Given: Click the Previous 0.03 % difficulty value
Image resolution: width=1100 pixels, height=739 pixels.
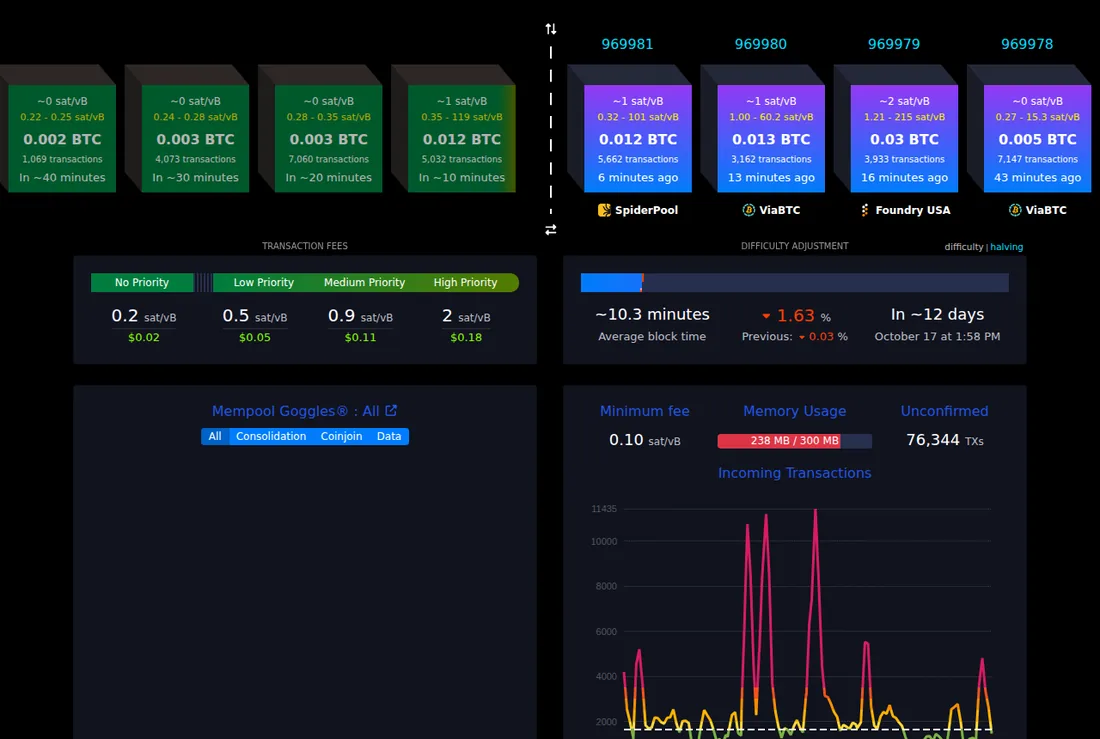Looking at the screenshot, I should point(795,337).
